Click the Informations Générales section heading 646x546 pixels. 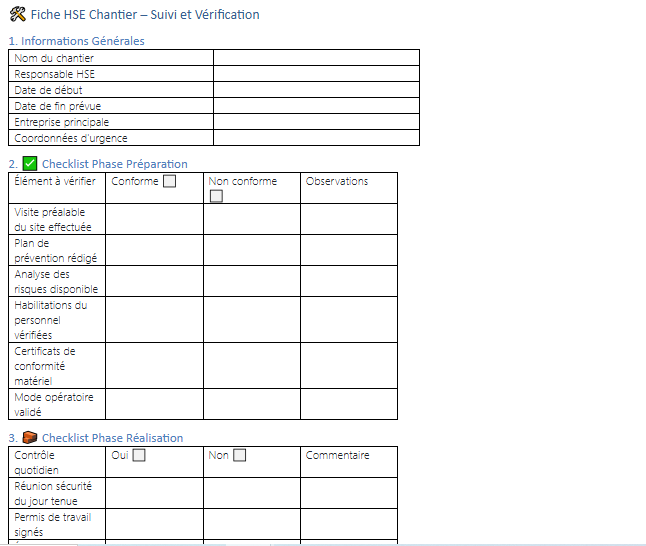pyautogui.click(x=82, y=41)
